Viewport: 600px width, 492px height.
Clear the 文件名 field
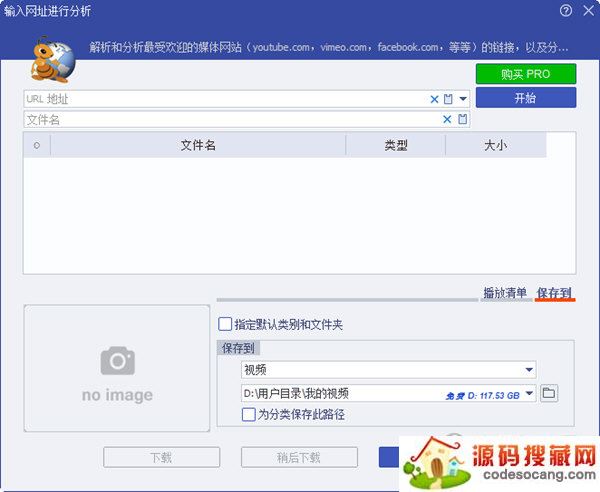click(447, 119)
